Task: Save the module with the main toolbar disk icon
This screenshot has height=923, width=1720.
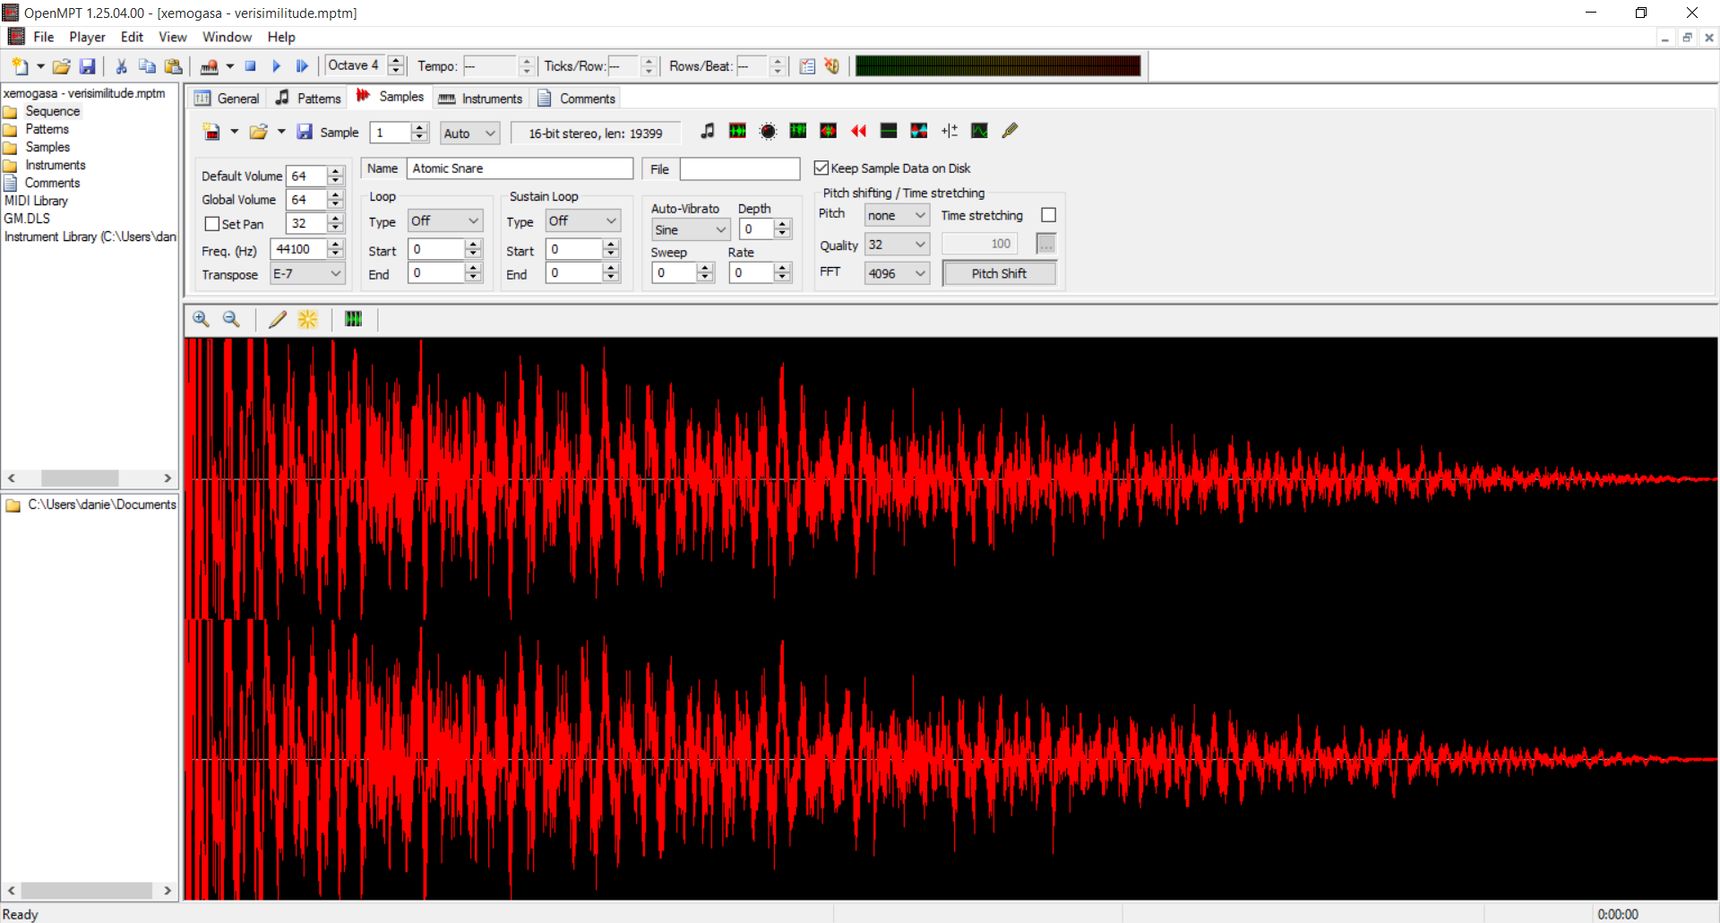Action: (x=88, y=66)
